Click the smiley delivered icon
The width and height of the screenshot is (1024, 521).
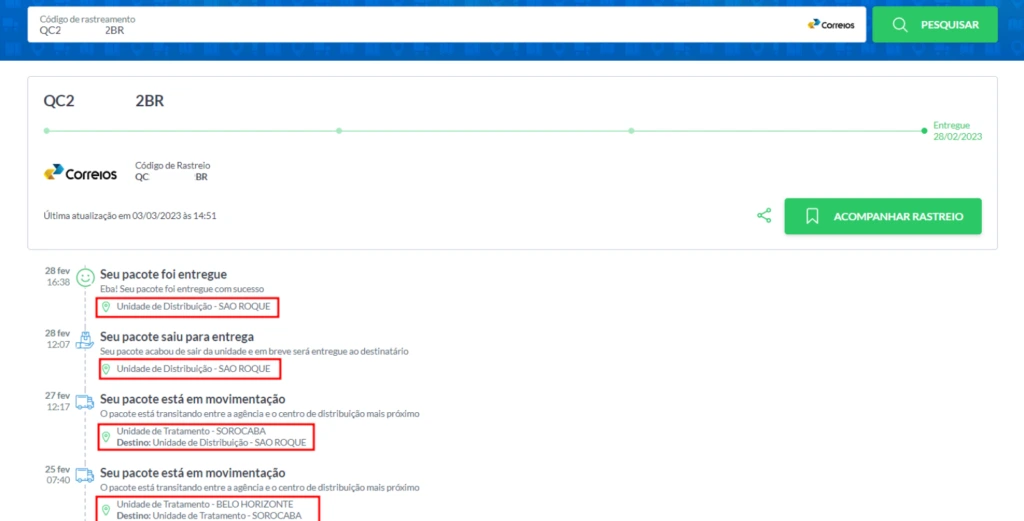[85, 277]
